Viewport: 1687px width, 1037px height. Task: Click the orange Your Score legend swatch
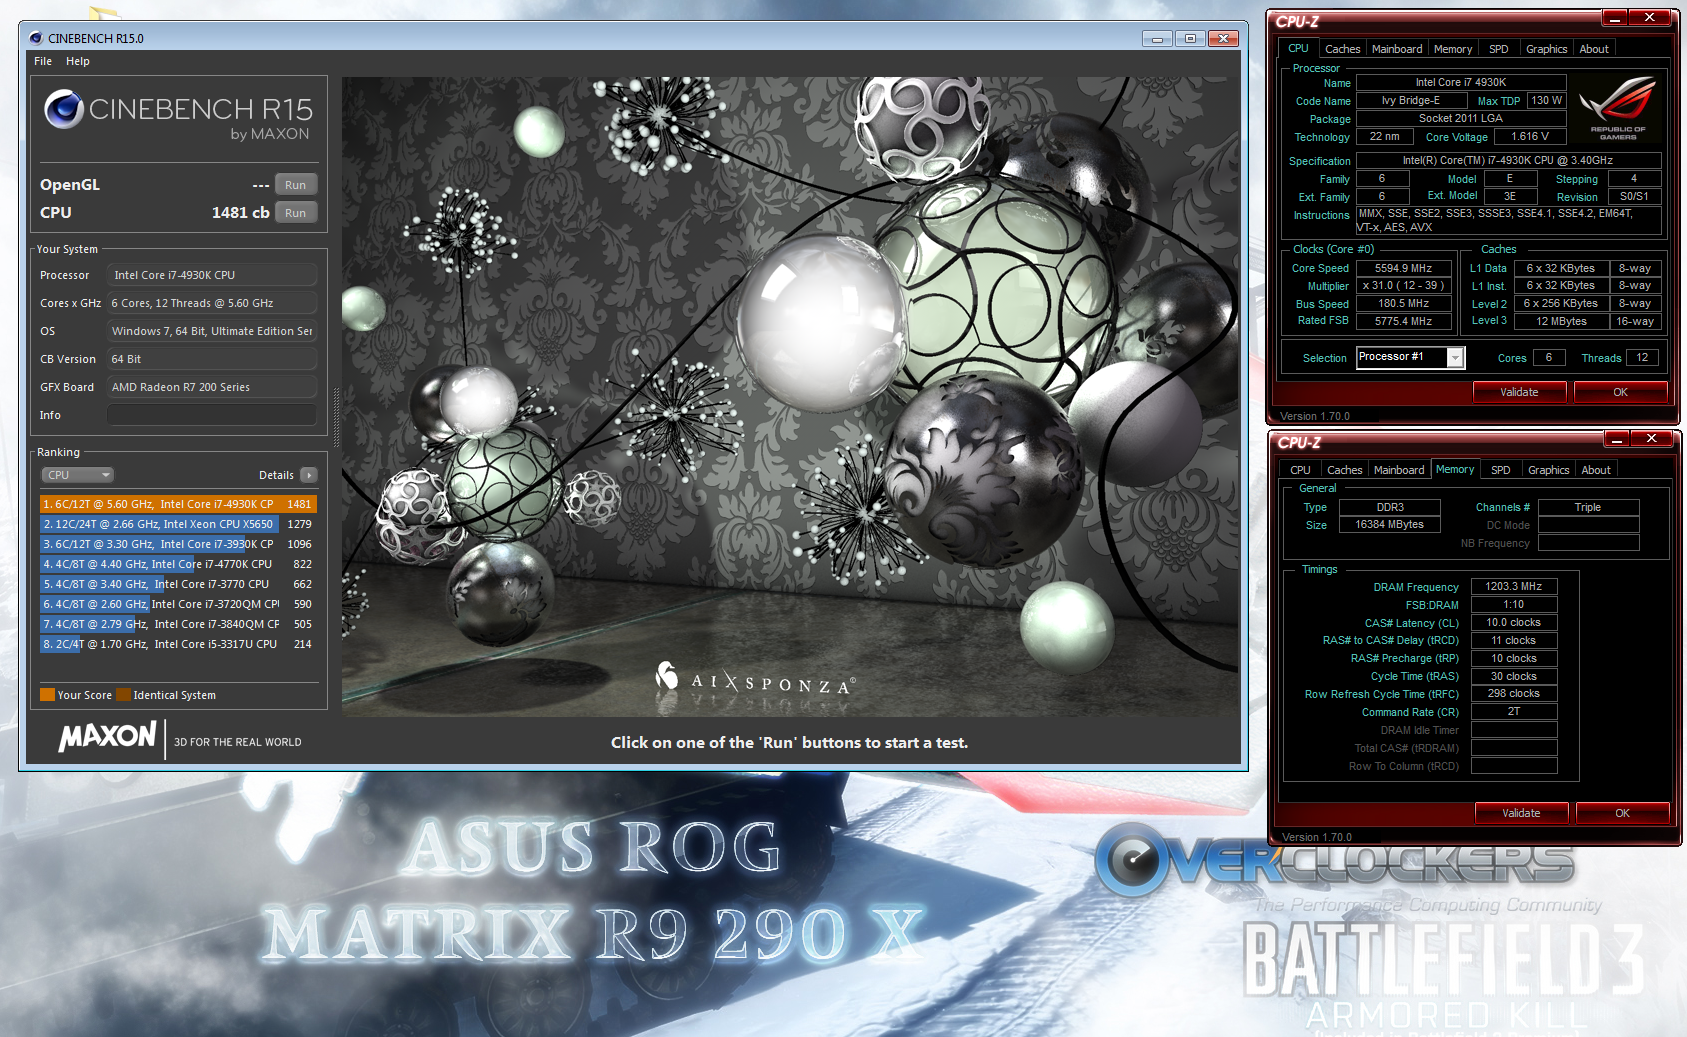47,695
